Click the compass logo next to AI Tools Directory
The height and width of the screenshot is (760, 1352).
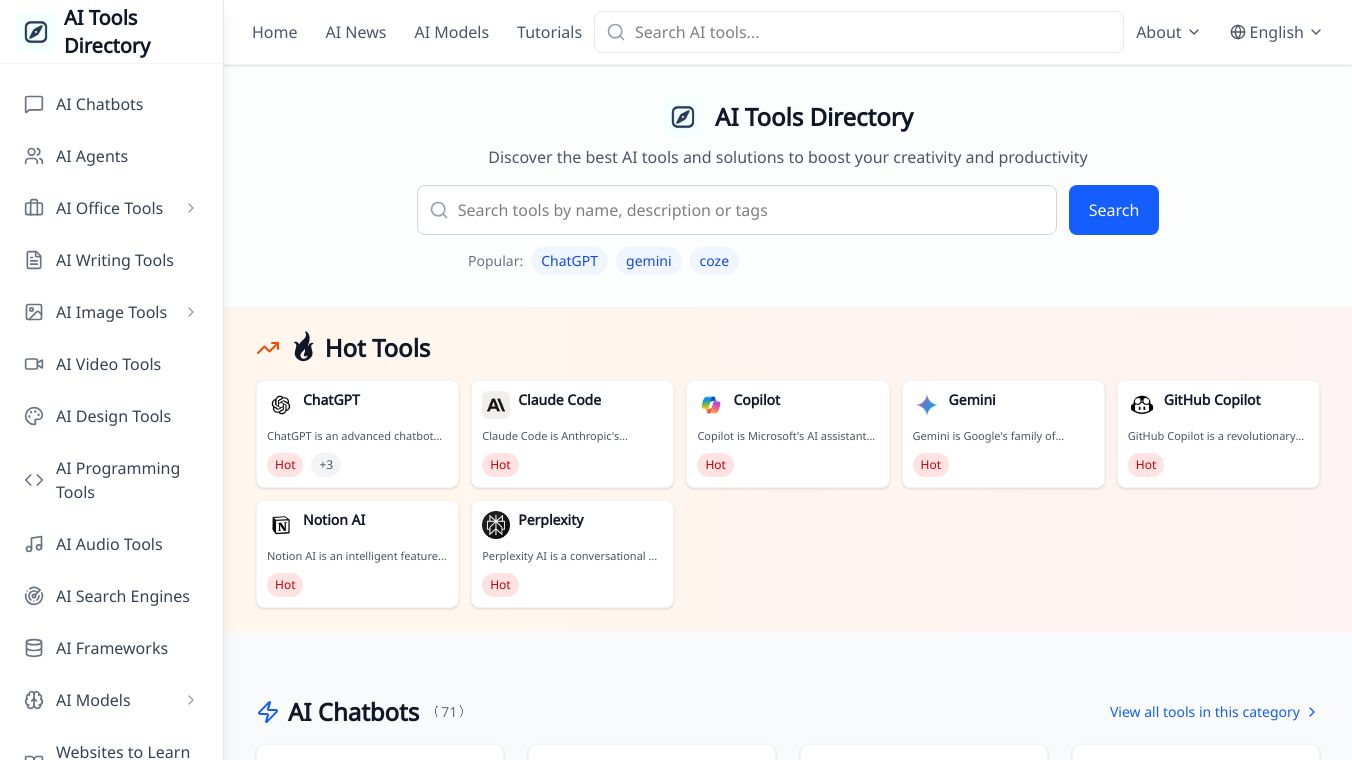click(36, 31)
